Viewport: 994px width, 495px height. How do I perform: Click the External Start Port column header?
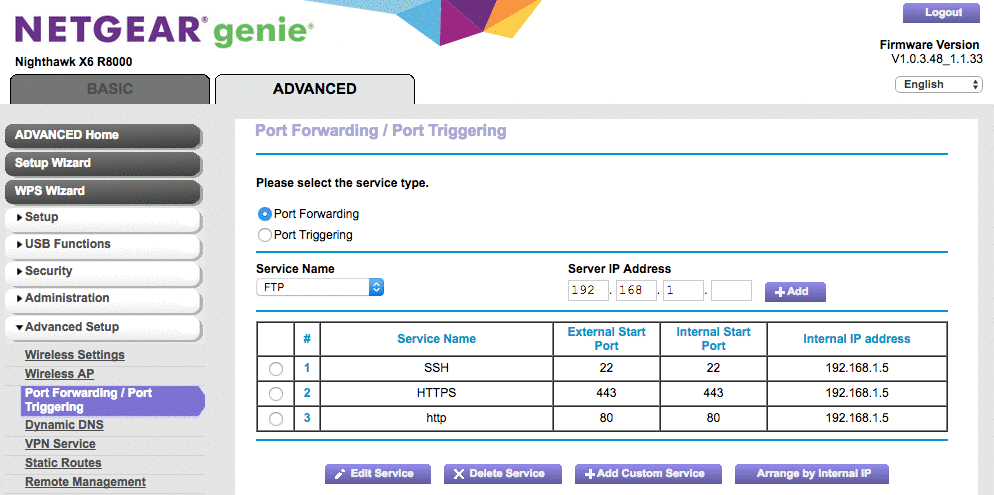tap(607, 339)
